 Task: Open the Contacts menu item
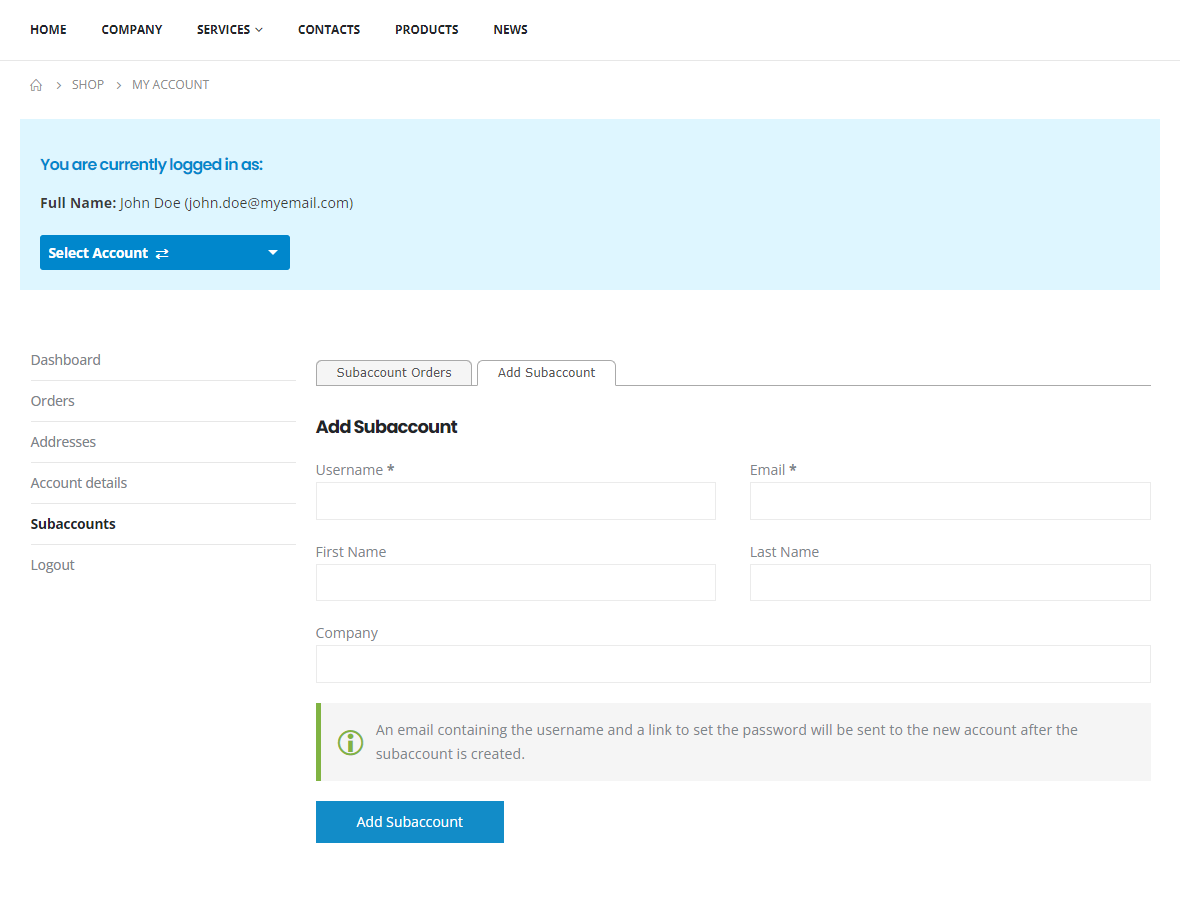tap(329, 30)
